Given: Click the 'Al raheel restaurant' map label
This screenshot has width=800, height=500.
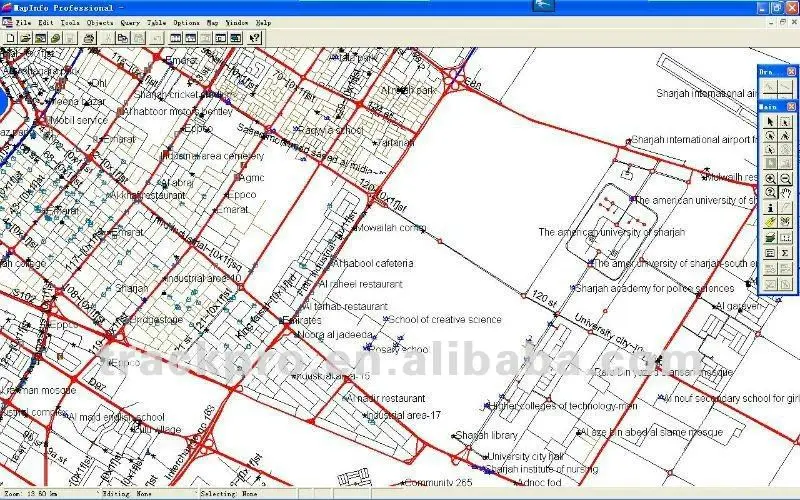Looking at the screenshot, I should [361, 284].
